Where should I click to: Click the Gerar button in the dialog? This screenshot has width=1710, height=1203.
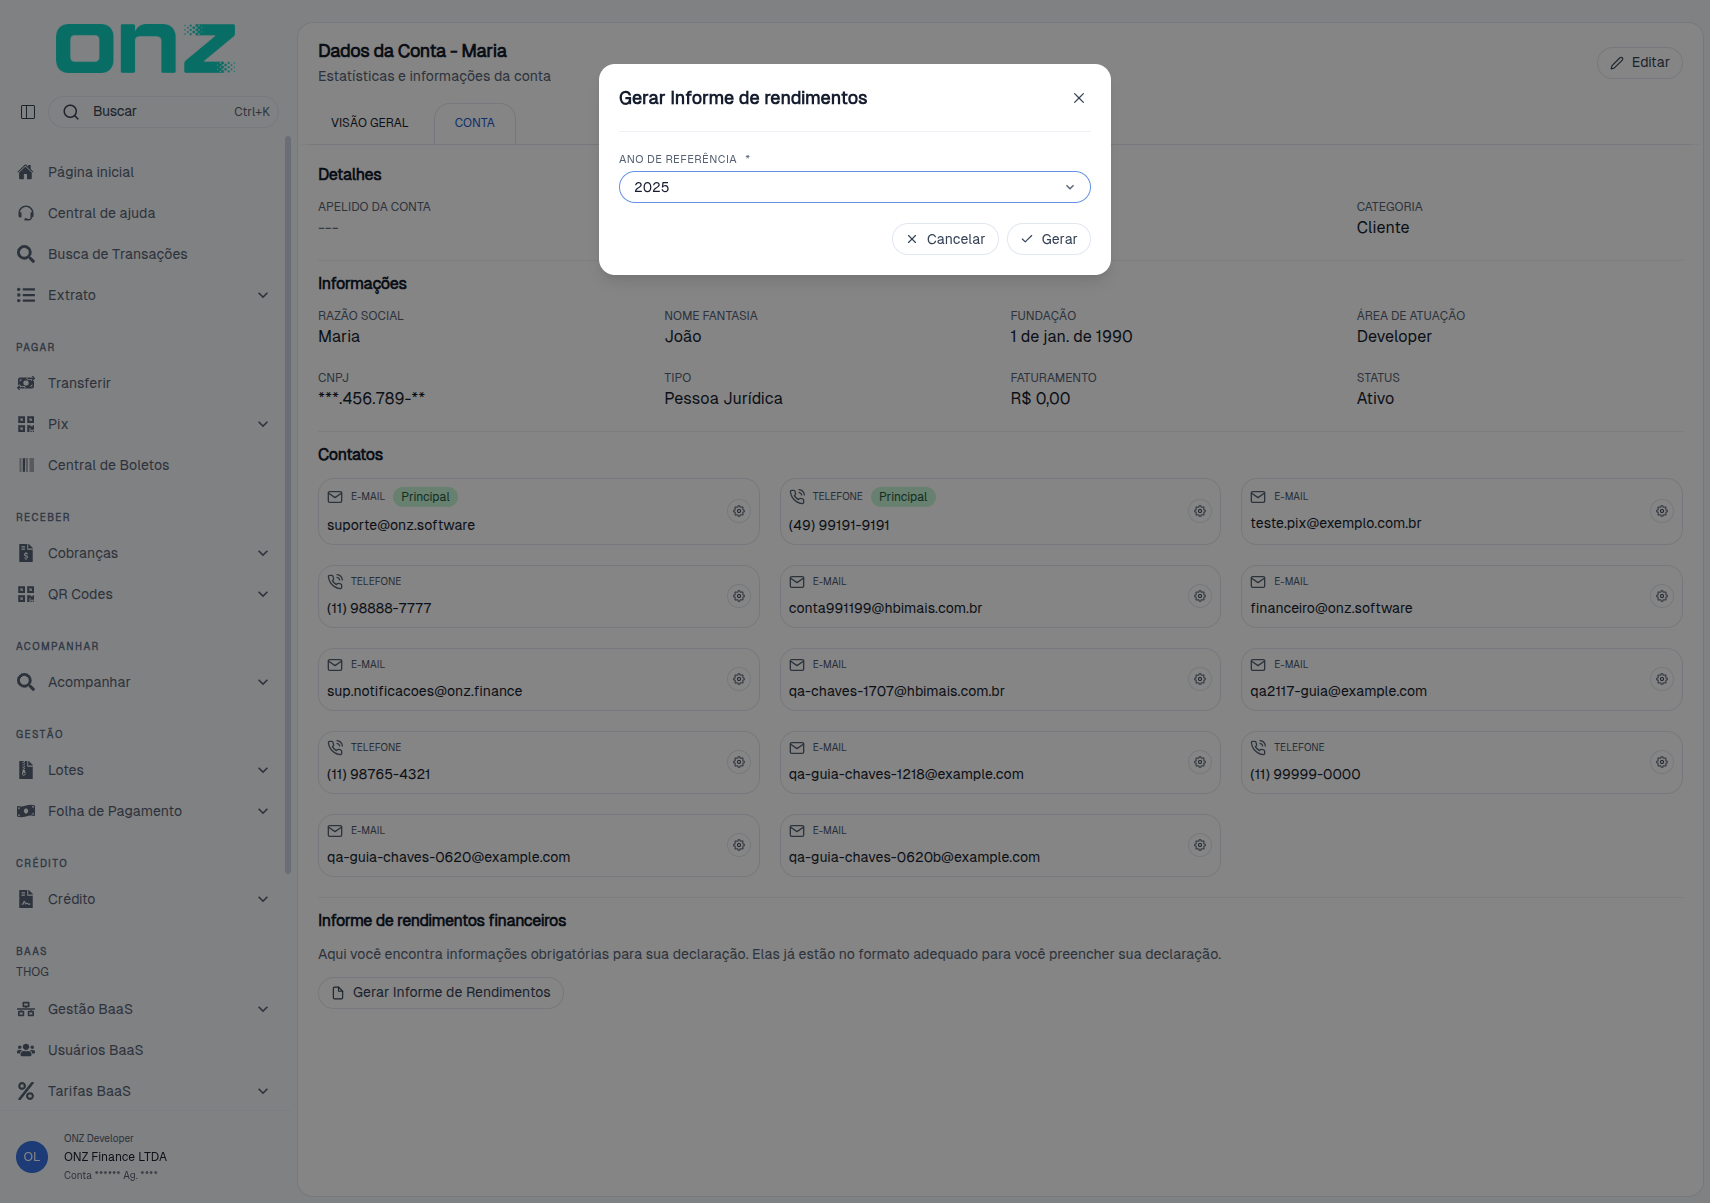click(1049, 239)
